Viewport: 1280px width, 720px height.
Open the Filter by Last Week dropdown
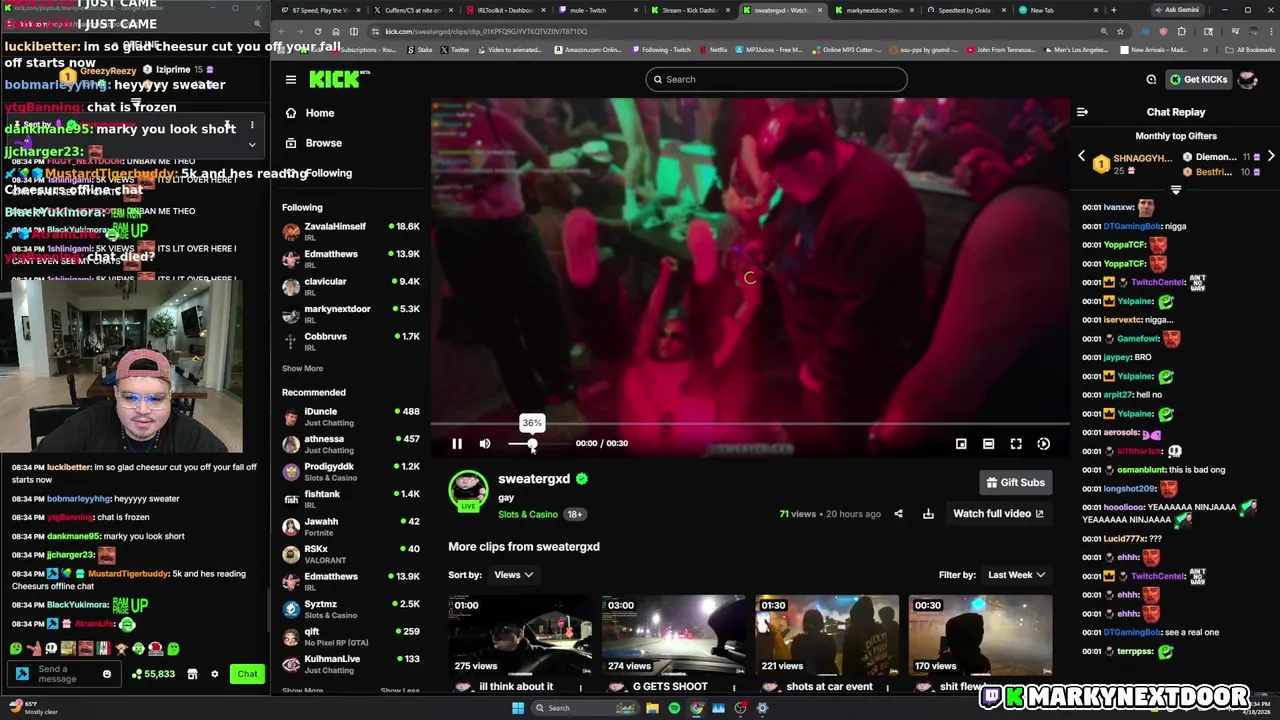click(1016, 575)
